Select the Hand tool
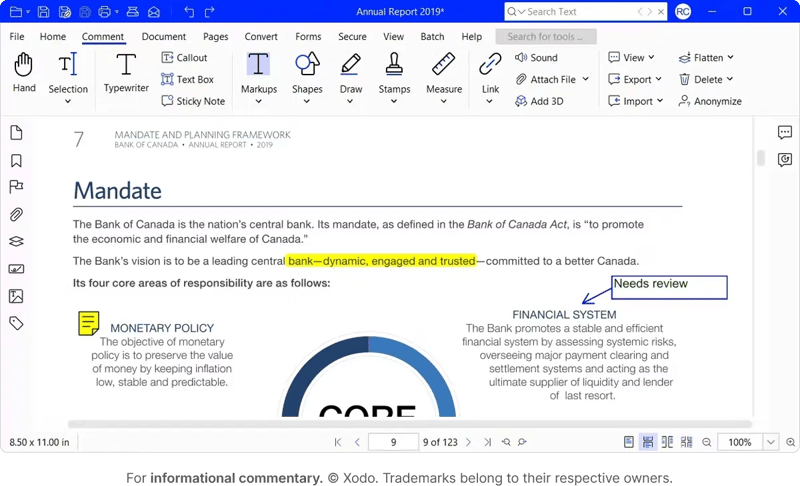 (x=24, y=72)
